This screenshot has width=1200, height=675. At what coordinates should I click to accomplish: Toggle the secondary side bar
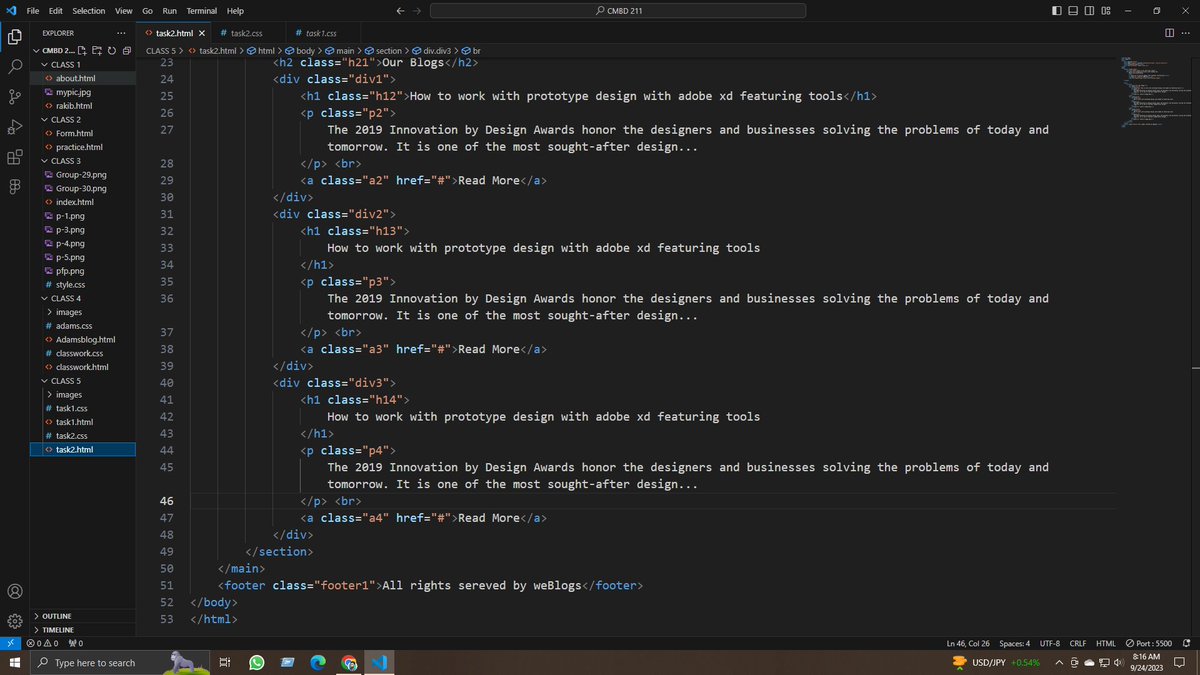1089,9
